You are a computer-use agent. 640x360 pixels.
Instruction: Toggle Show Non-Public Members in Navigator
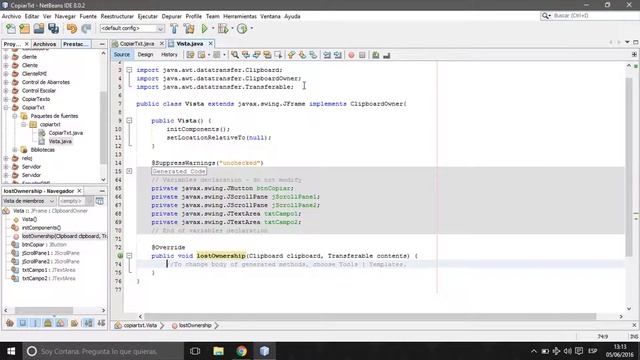coord(48,323)
